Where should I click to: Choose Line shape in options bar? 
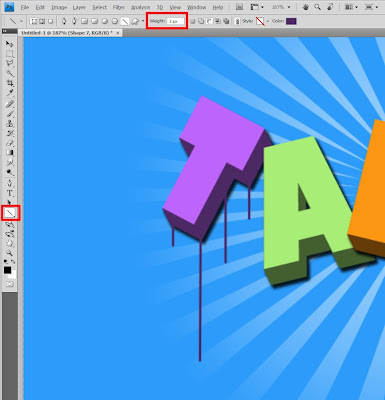click(x=124, y=21)
